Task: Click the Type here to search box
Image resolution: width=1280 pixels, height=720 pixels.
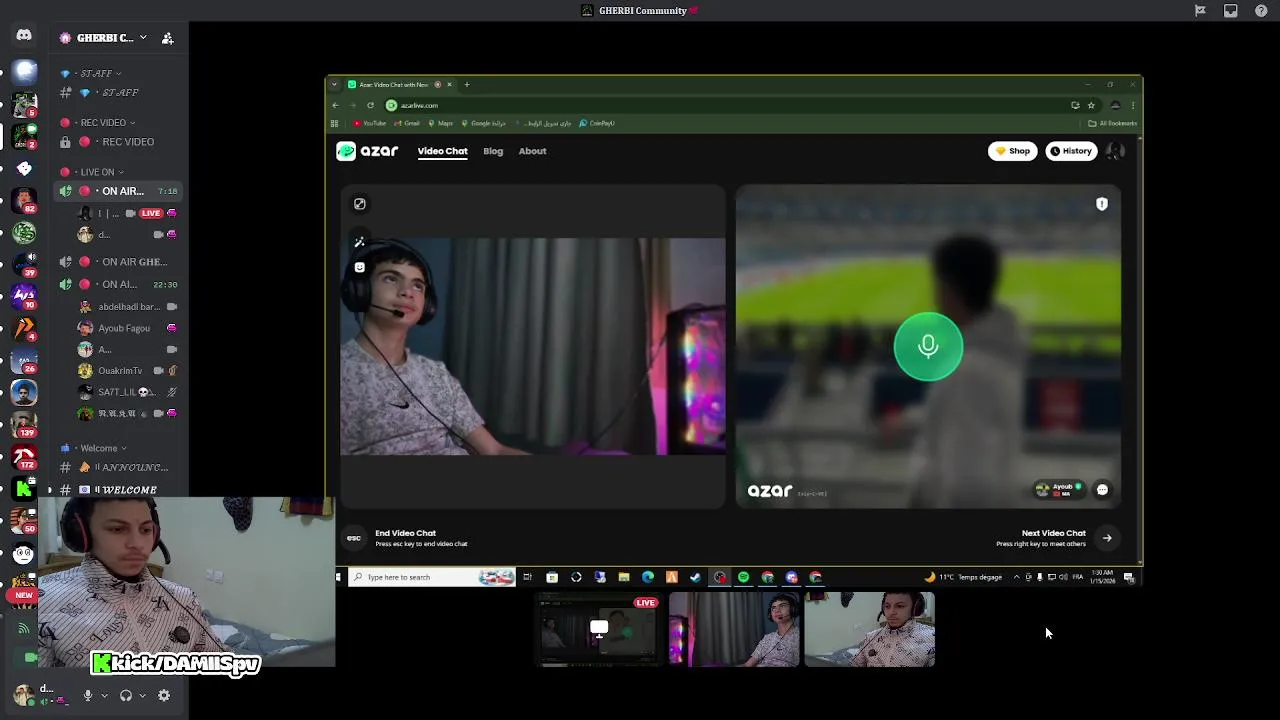Action: tap(431, 577)
